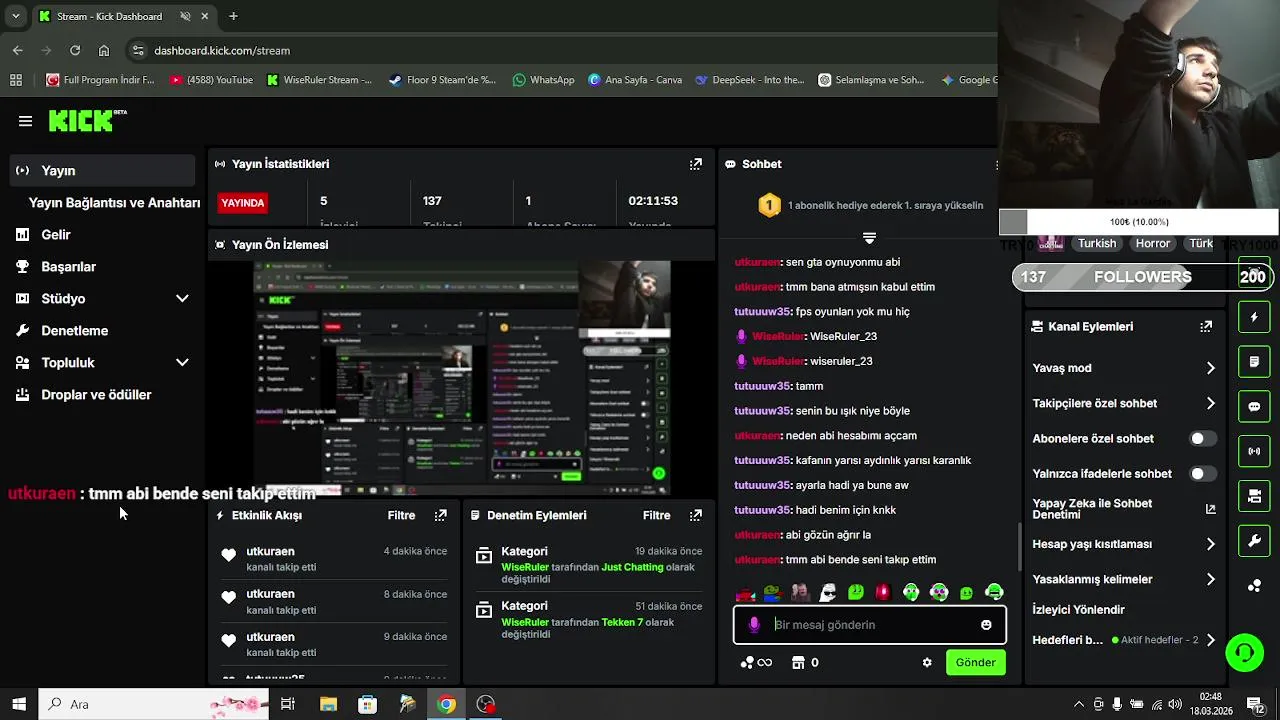The height and width of the screenshot is (720, 1280).
Task: Toggle Abonelere özel sohbet switch
Action: tap(1203, 438)
